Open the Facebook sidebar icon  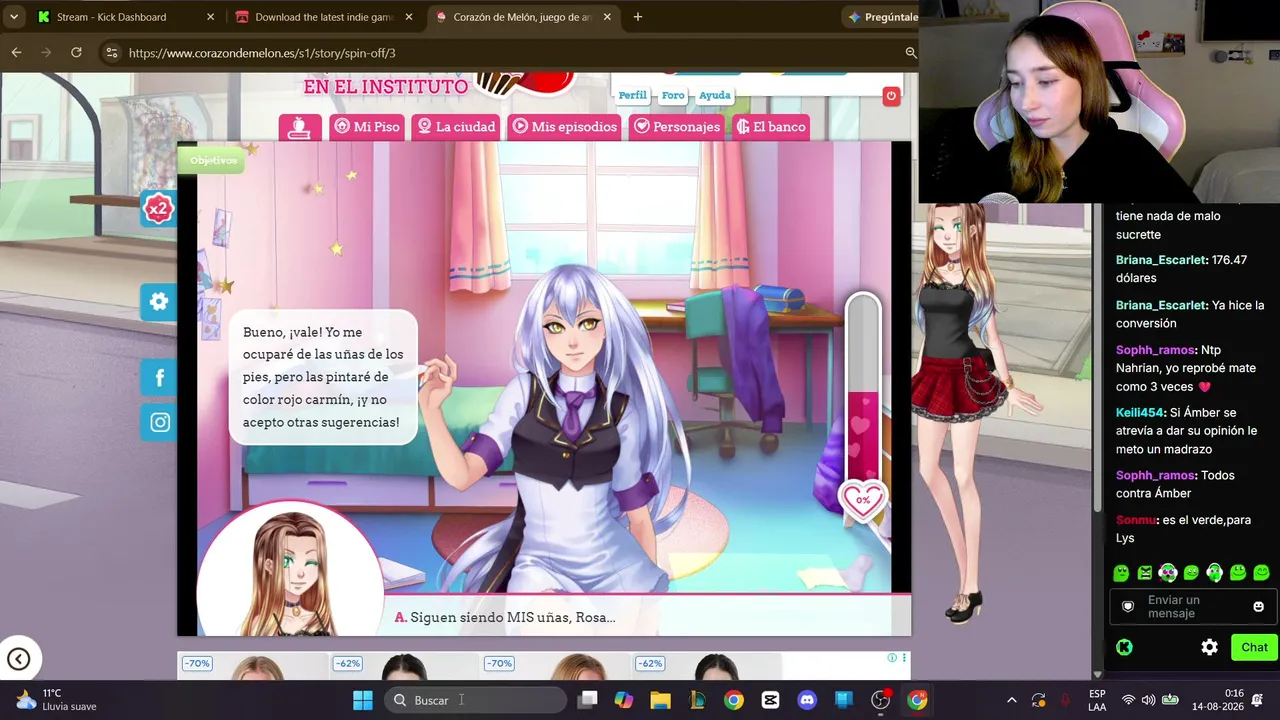coord(159,377)
